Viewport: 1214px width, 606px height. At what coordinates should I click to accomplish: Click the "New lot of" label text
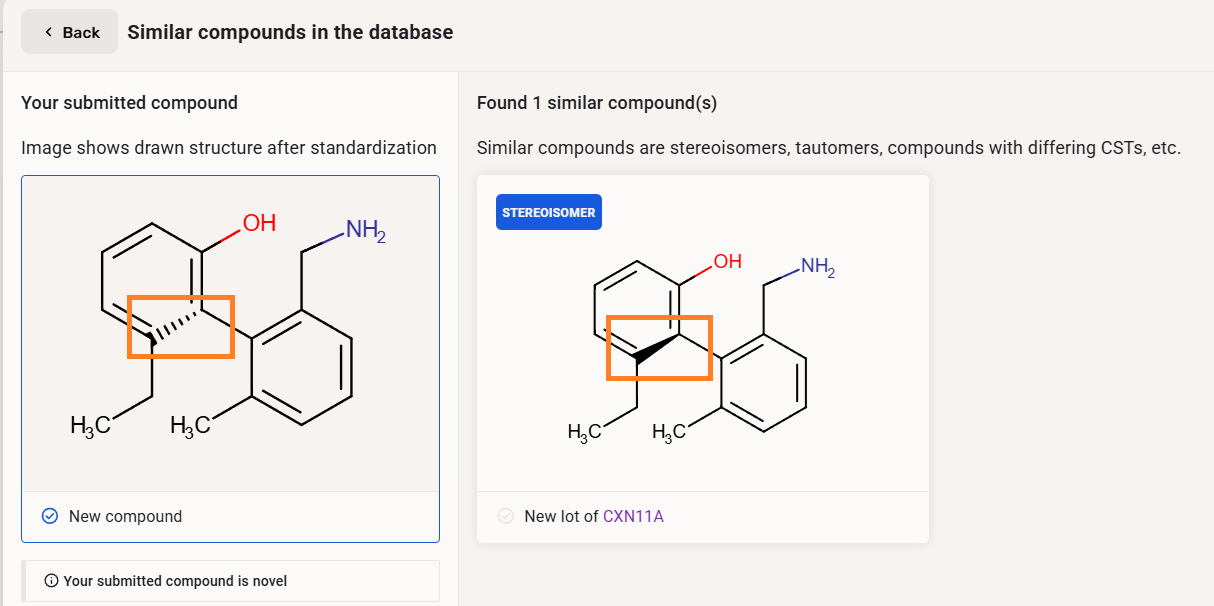click(561, 516)
